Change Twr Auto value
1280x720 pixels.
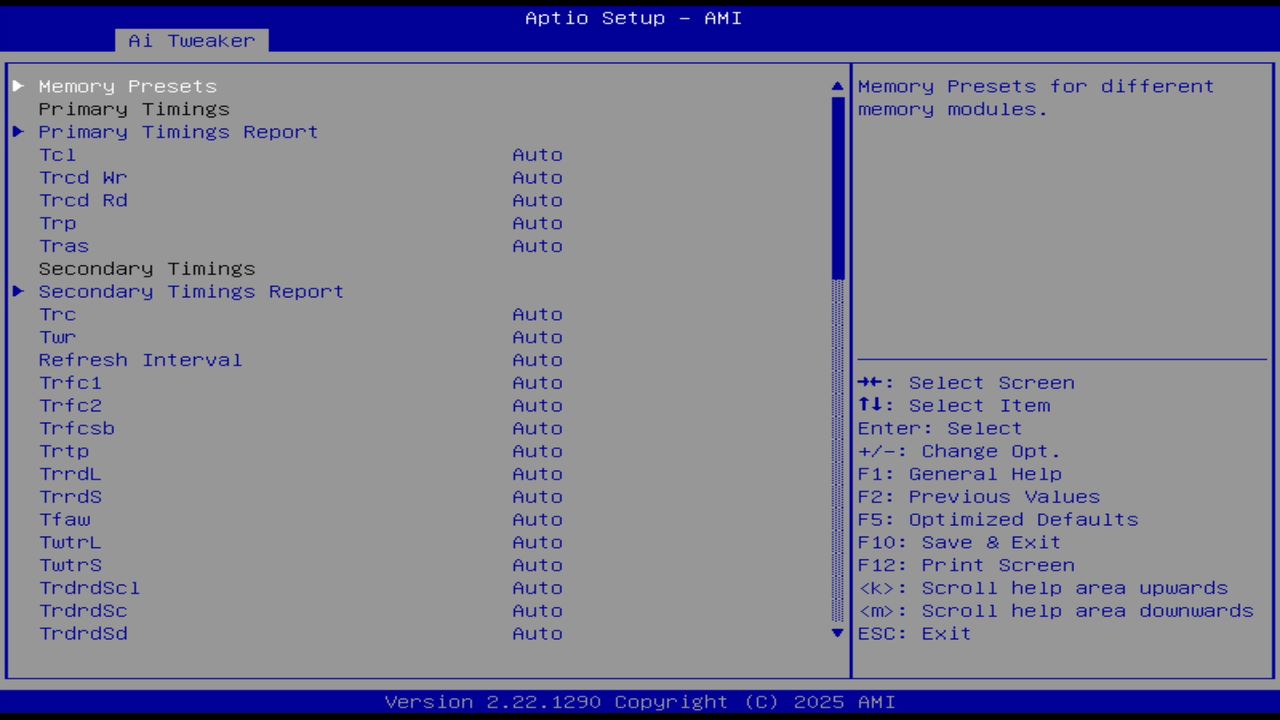pyautogui.click(x=537, y=337)
